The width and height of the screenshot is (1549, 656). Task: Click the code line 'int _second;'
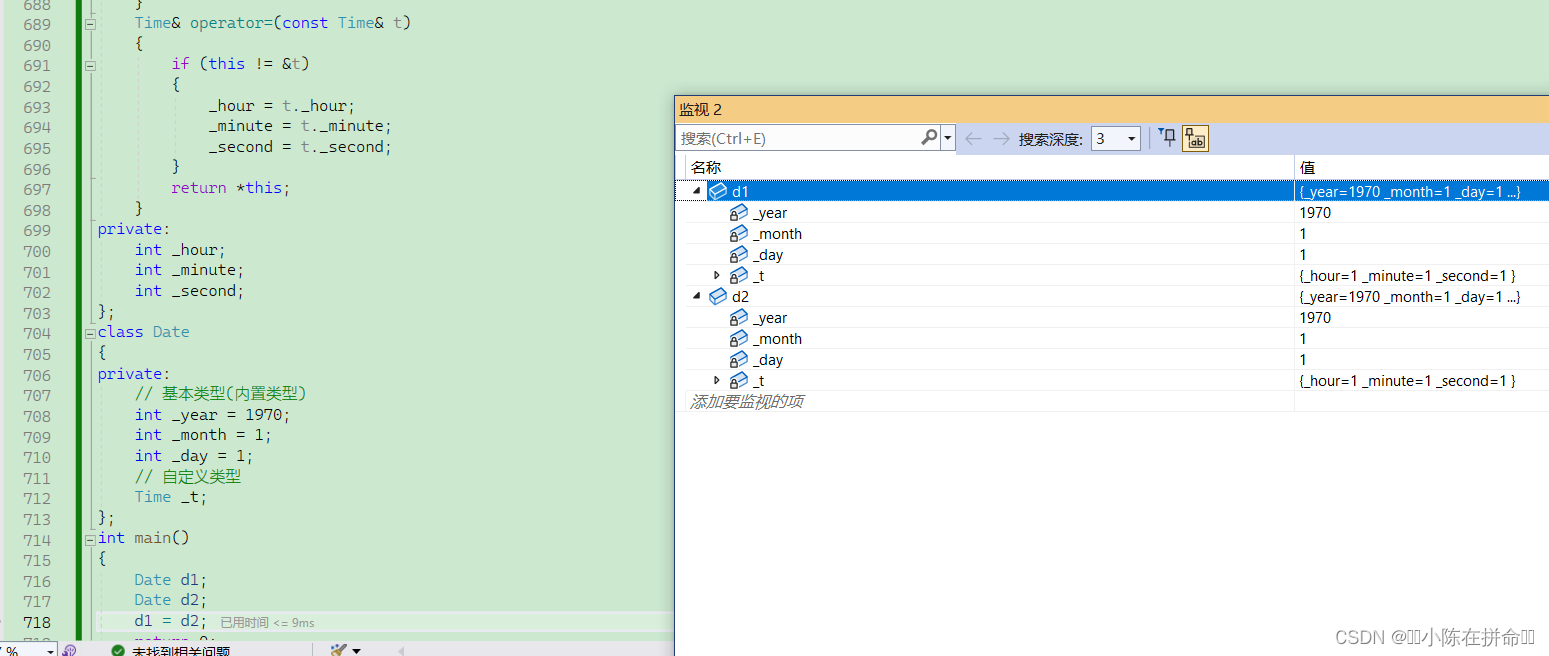click(189, 291)
